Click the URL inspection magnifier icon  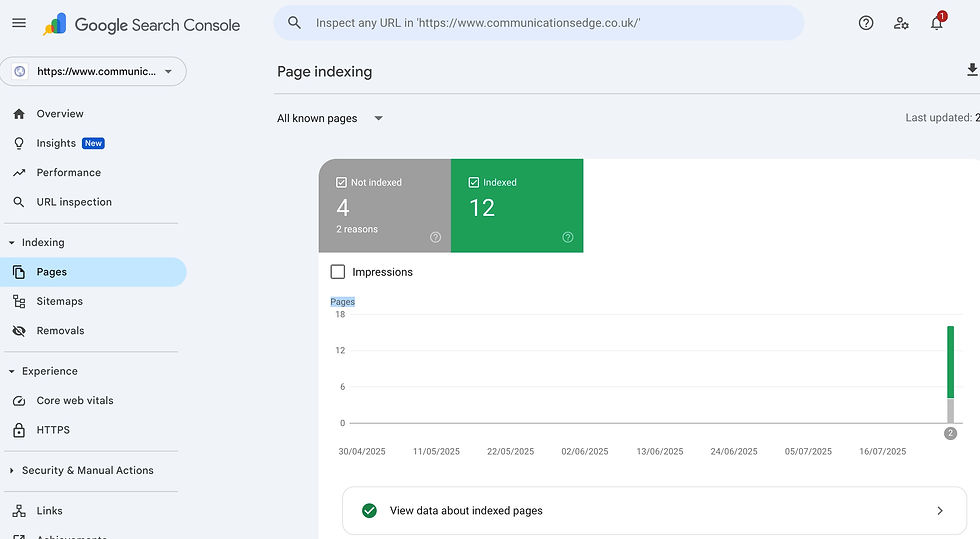(19, 202)
